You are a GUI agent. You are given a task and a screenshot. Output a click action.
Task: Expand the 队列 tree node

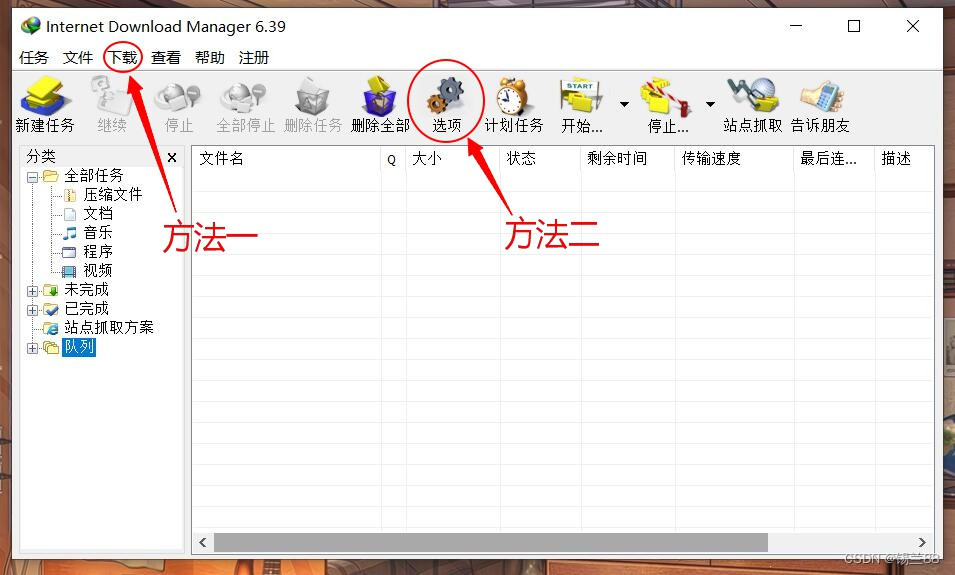pyautogui.click(x=32, y=348)
